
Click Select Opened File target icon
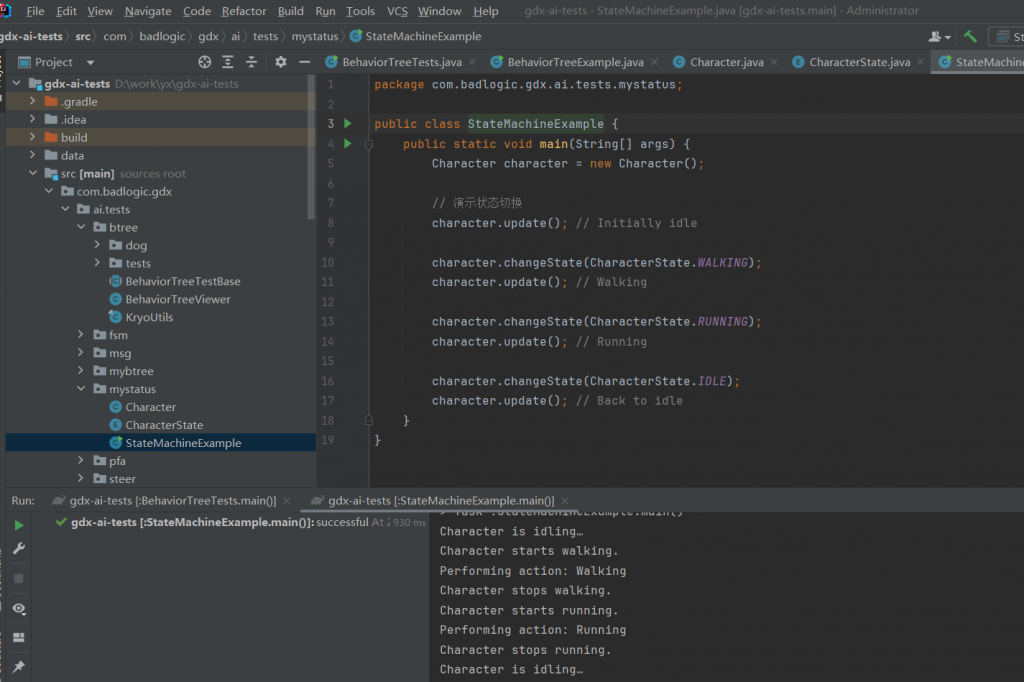205,62
